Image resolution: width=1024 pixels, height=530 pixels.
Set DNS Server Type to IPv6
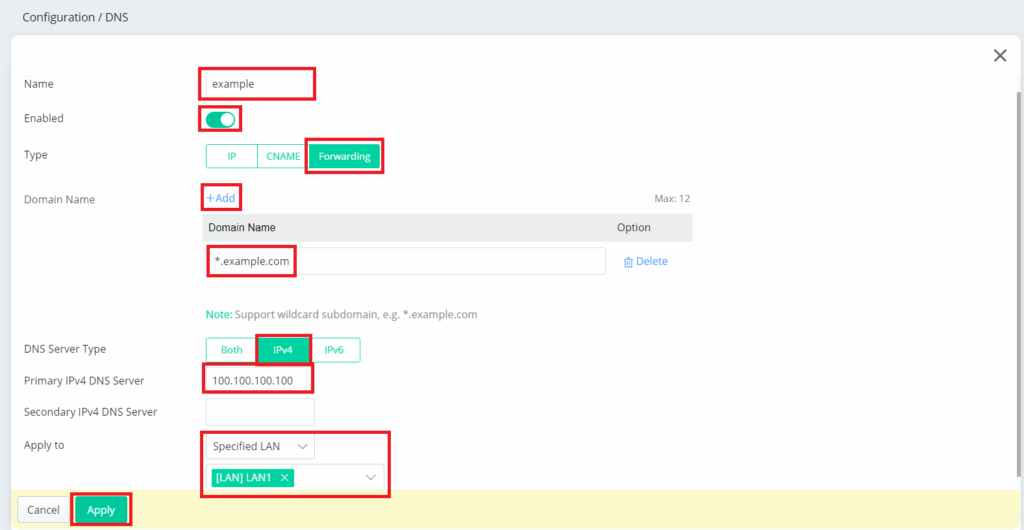pyautogui.click(x=335, y=350)
